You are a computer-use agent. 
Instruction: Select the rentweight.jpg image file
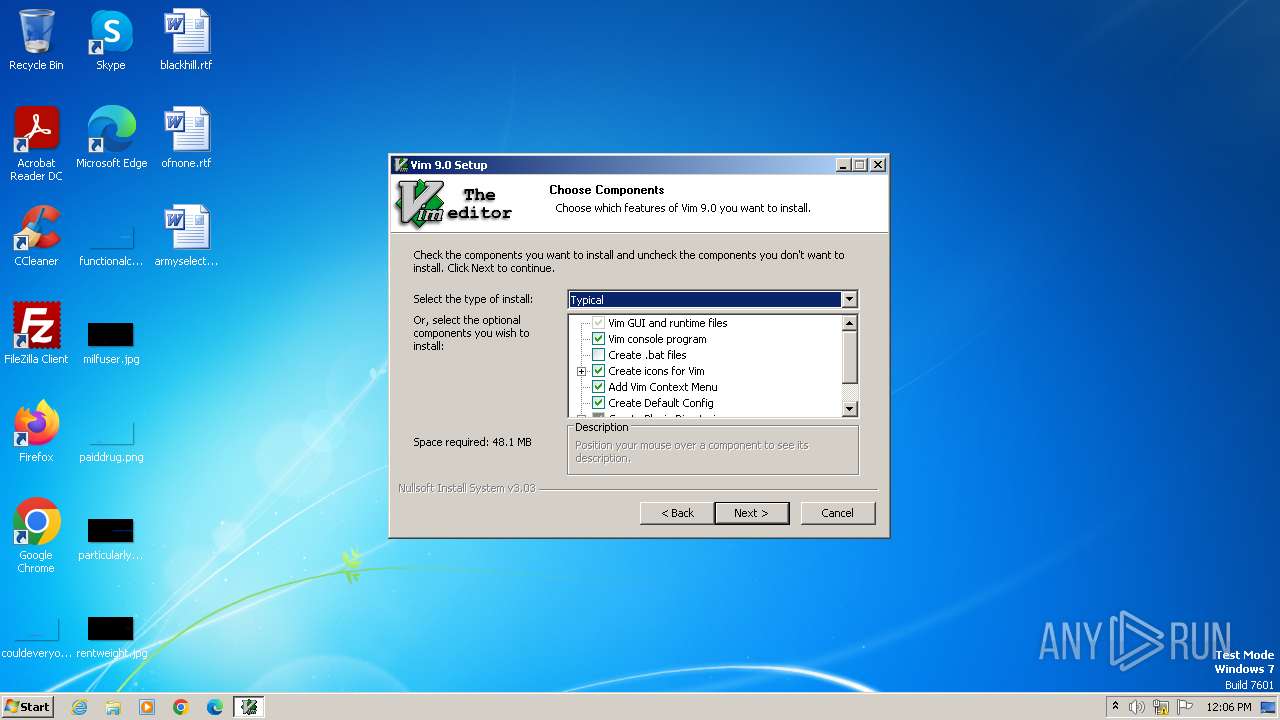pyautogui.click(x=111, y=636)
